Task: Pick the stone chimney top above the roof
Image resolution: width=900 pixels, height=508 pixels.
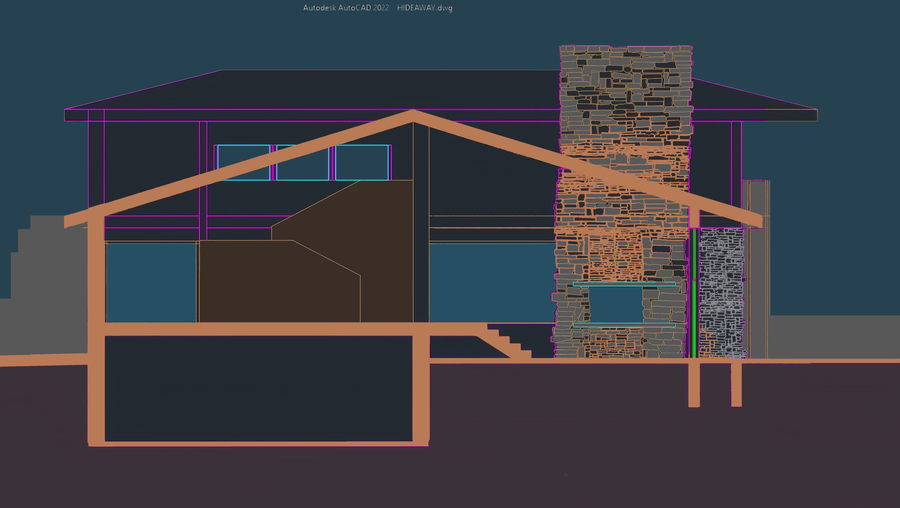Action: (626, 95)
